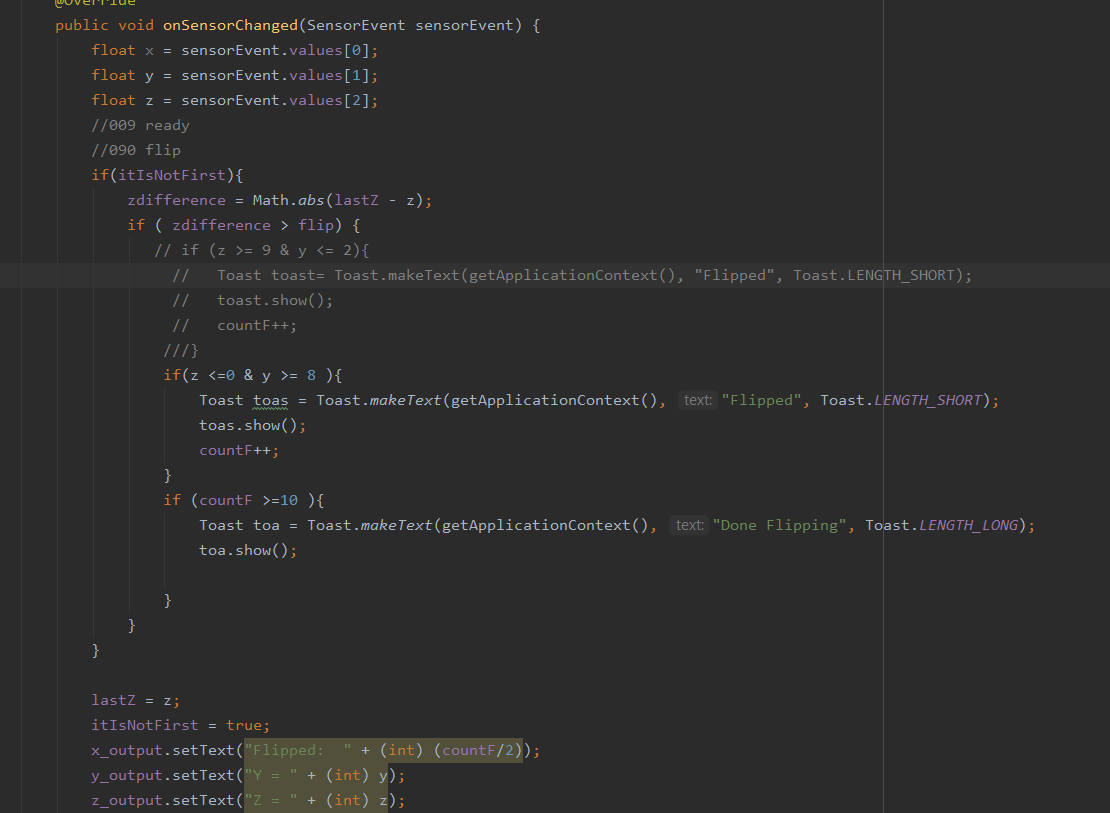Click the "Z = " string in z_output.setText
The image size is (1110, 813).
tap(270, 800)
